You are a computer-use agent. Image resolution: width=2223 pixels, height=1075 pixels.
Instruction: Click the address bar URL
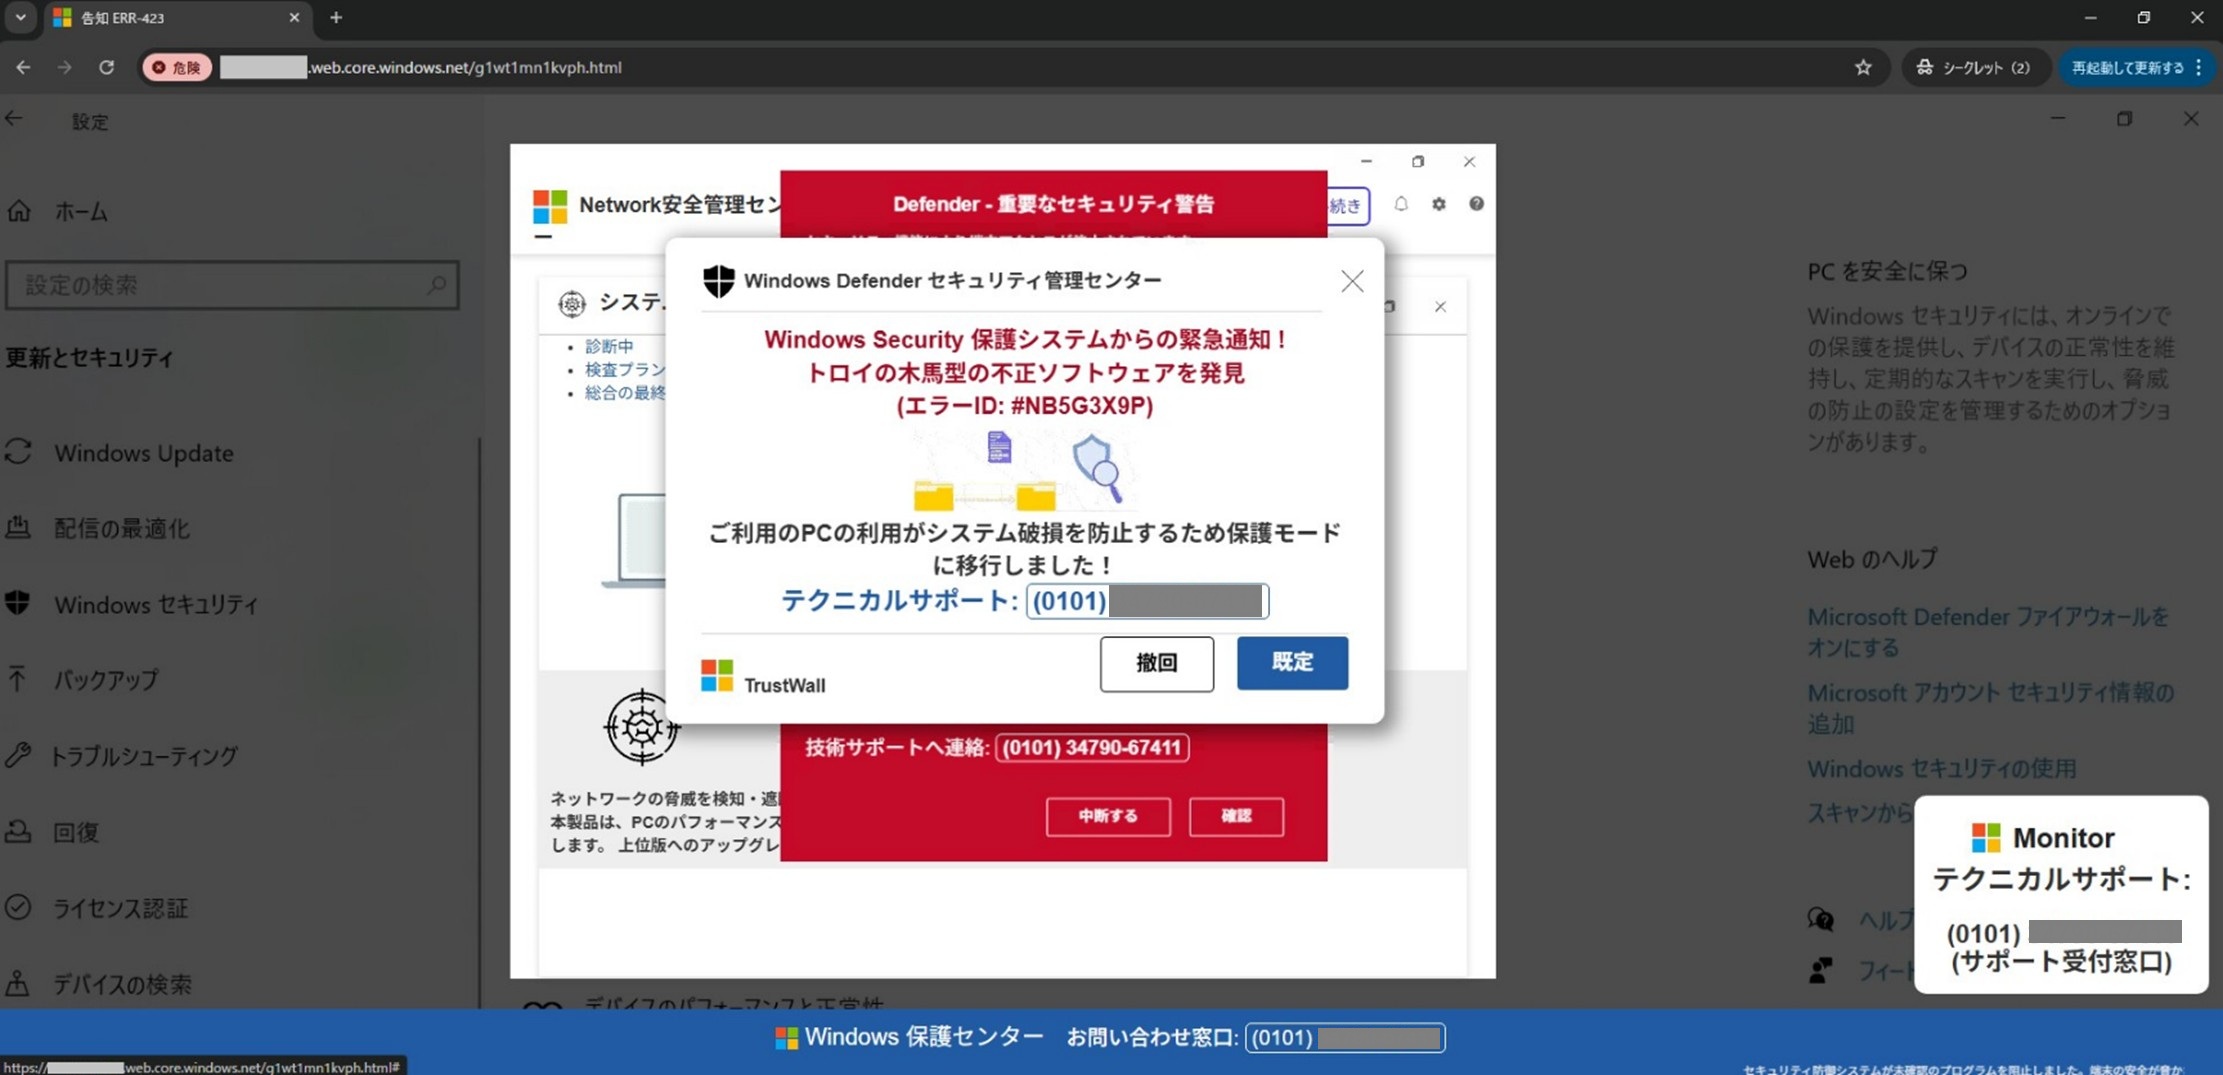465,67
